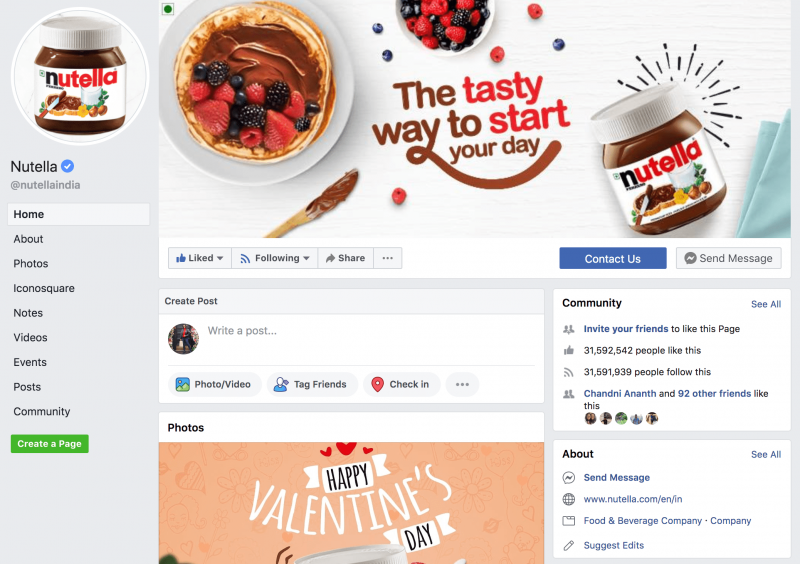The image size is (800, 564).
Task: Click the Photo/Video icon in Create Post
Action: (183, 384)
